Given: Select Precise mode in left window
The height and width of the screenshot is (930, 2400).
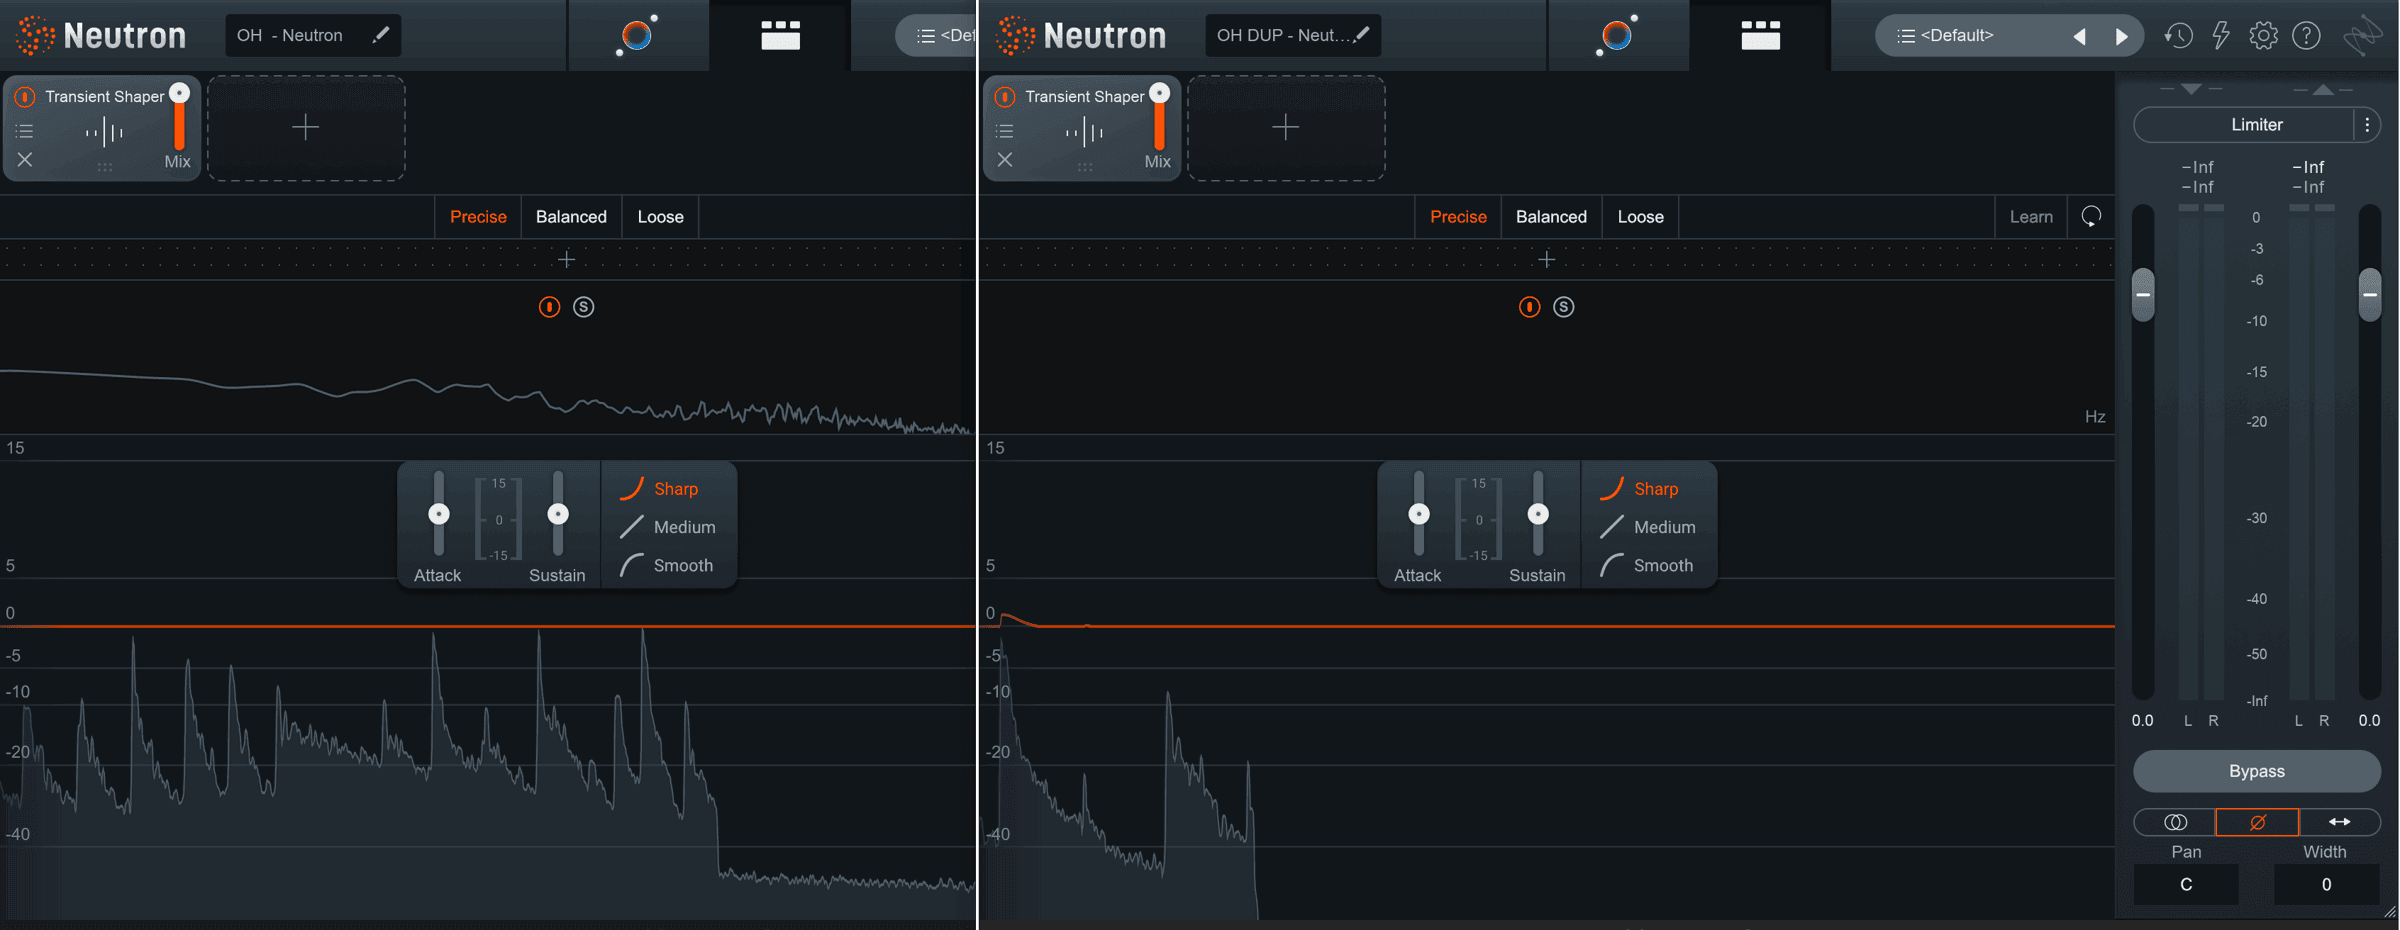Looking at the screenshot, I should (x=478, y=217).
